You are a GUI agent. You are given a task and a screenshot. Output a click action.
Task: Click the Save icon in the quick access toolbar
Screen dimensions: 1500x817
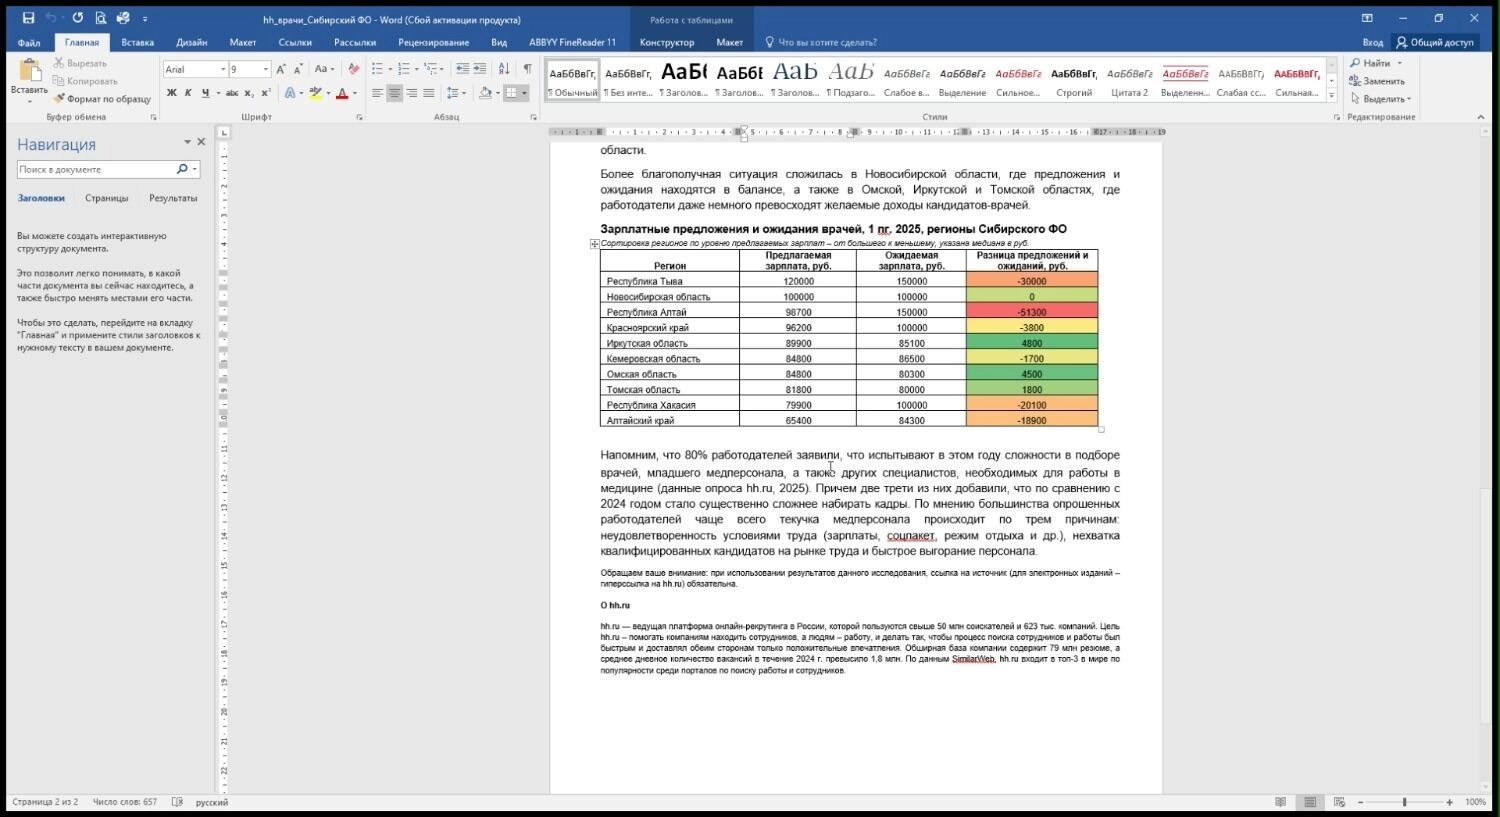[28, 18]
